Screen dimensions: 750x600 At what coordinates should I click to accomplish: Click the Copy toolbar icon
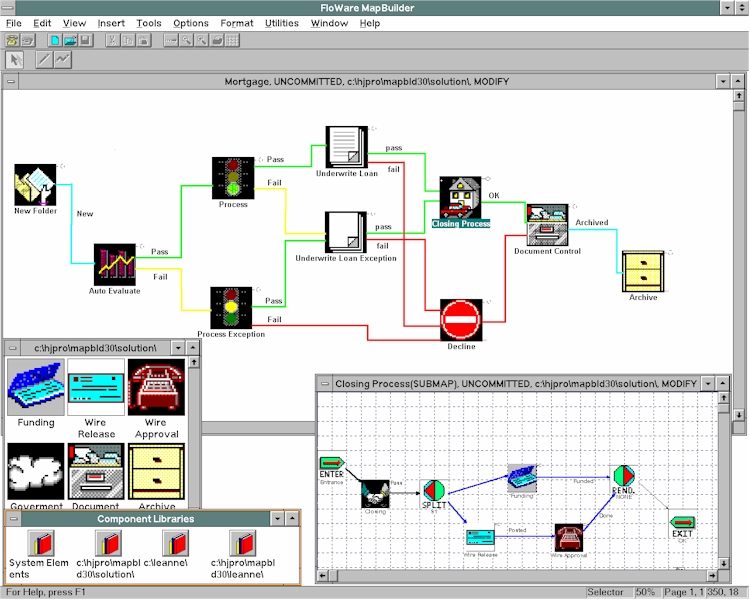(128, 41)
